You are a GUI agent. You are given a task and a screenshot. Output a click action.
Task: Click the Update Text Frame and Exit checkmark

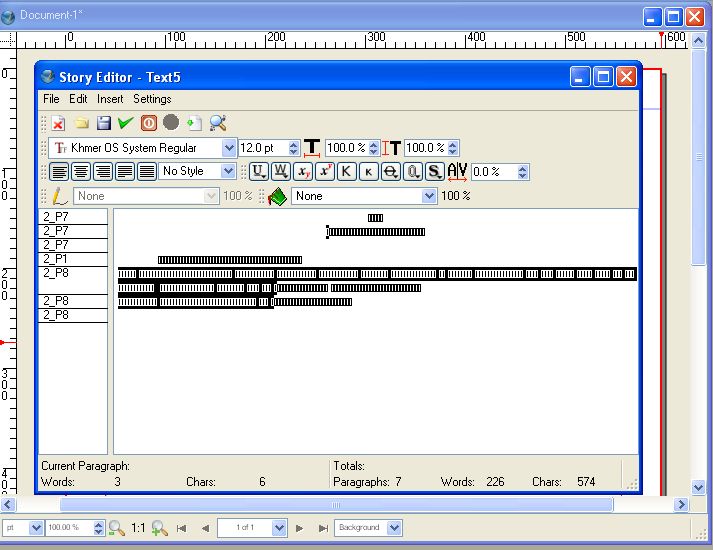coord(125,123)
